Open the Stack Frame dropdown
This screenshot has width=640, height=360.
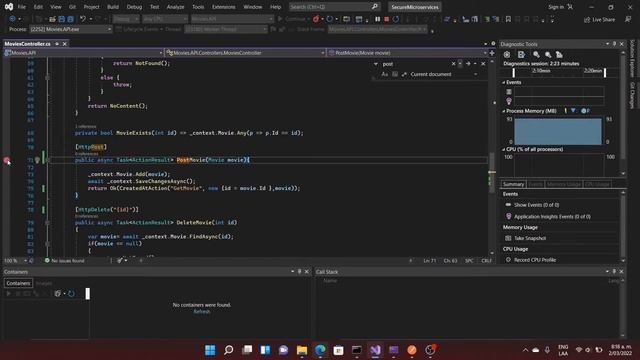[378, 29]
